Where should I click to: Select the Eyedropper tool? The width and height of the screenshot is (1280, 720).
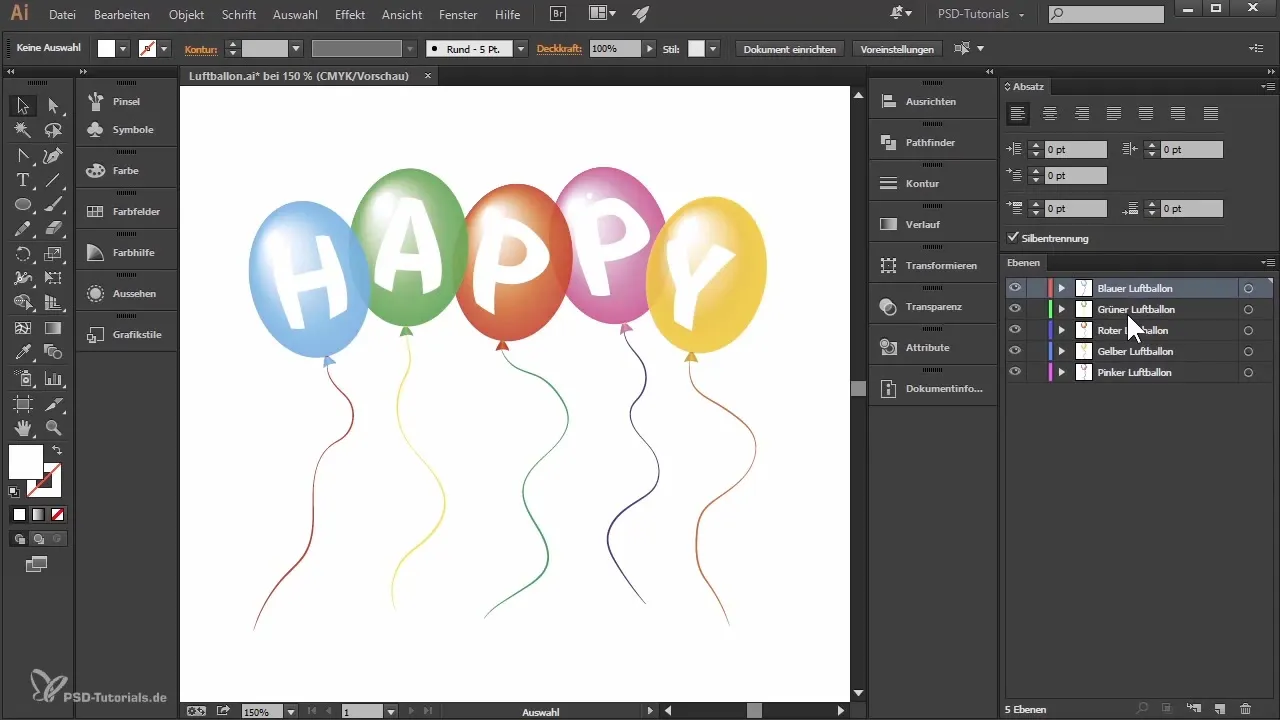click(x=23, y=353)
